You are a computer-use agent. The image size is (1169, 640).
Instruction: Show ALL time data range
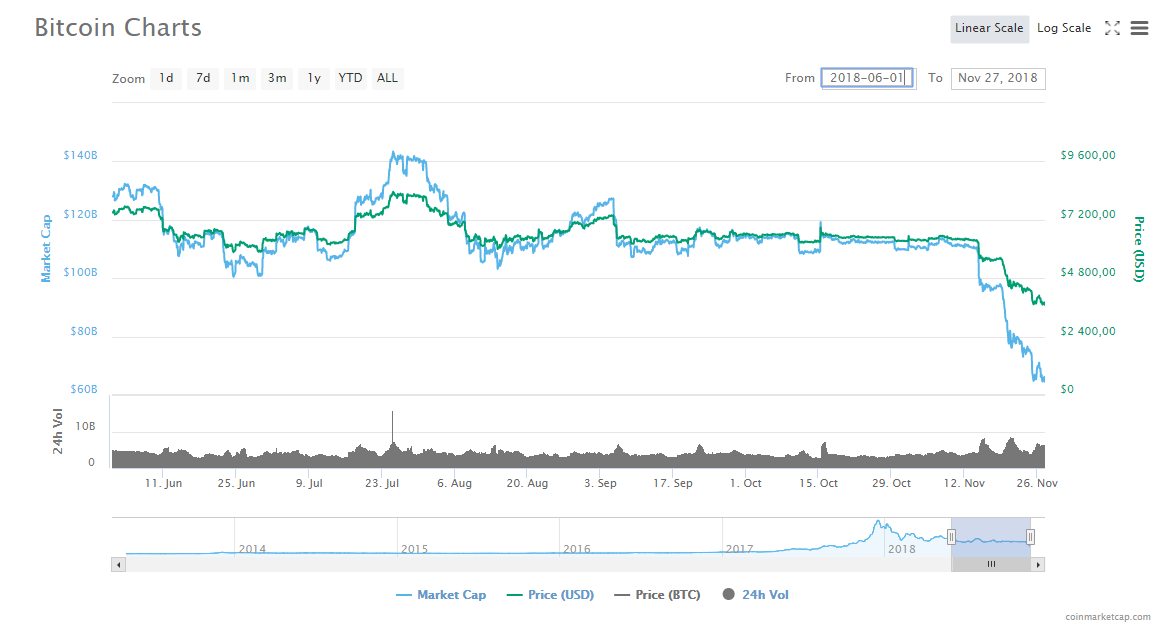[x=387, y=78]
